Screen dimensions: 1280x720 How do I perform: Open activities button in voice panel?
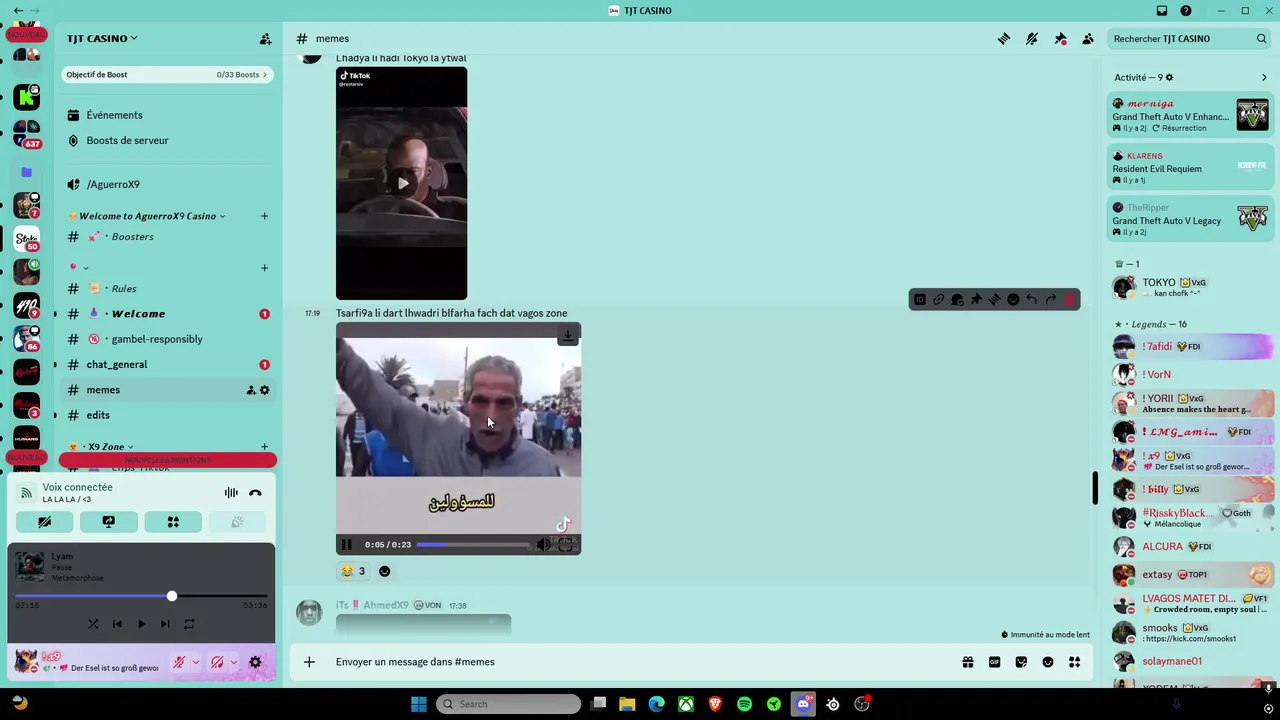click(173, 522)
